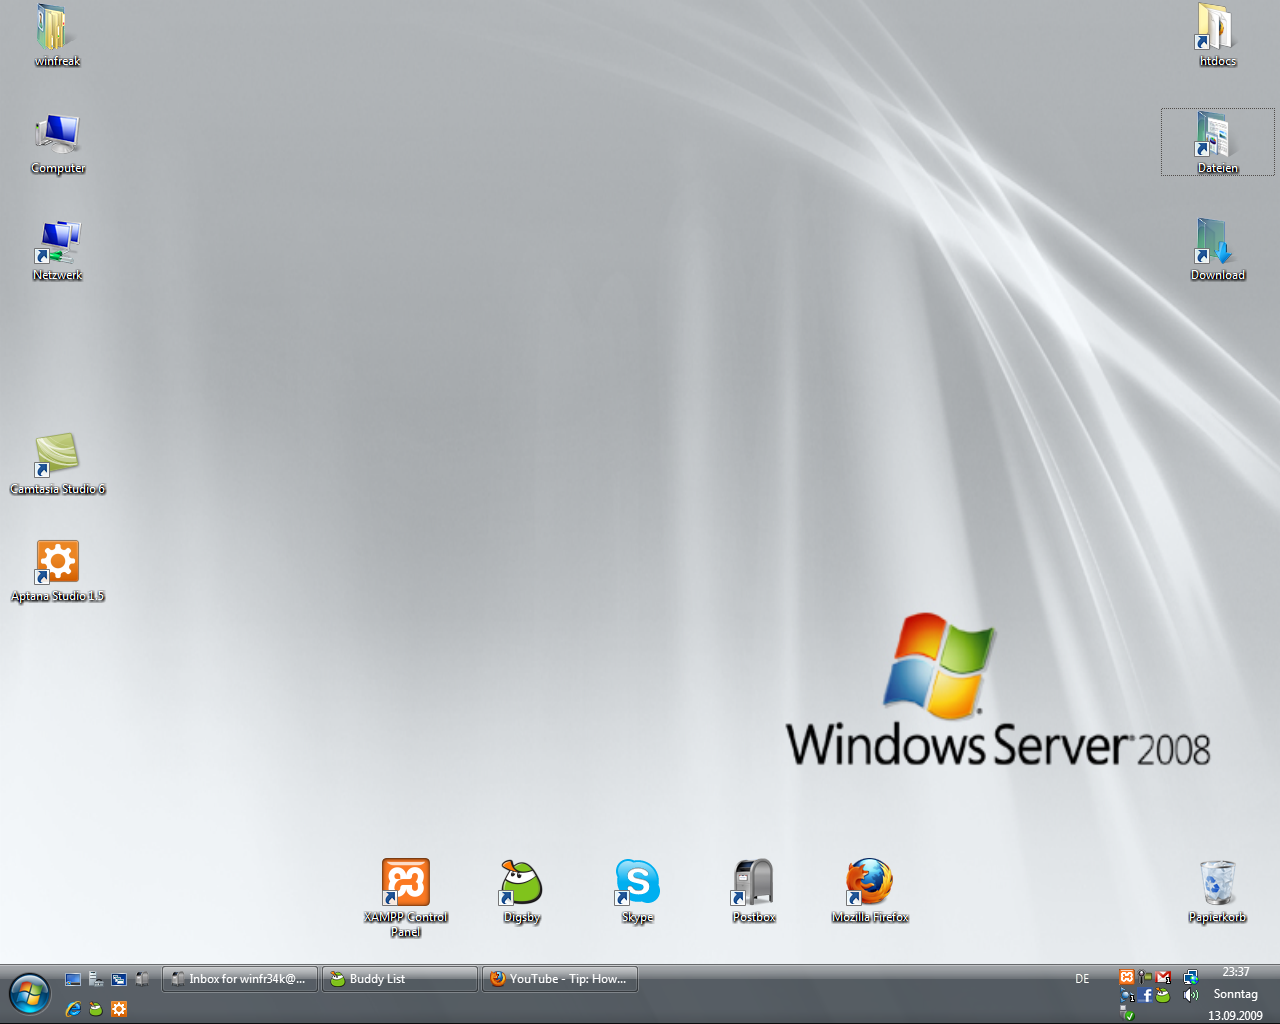Screen dimensions: 1280x1024
Task: Click the Download folder icon
Action: pos(1217,243)
